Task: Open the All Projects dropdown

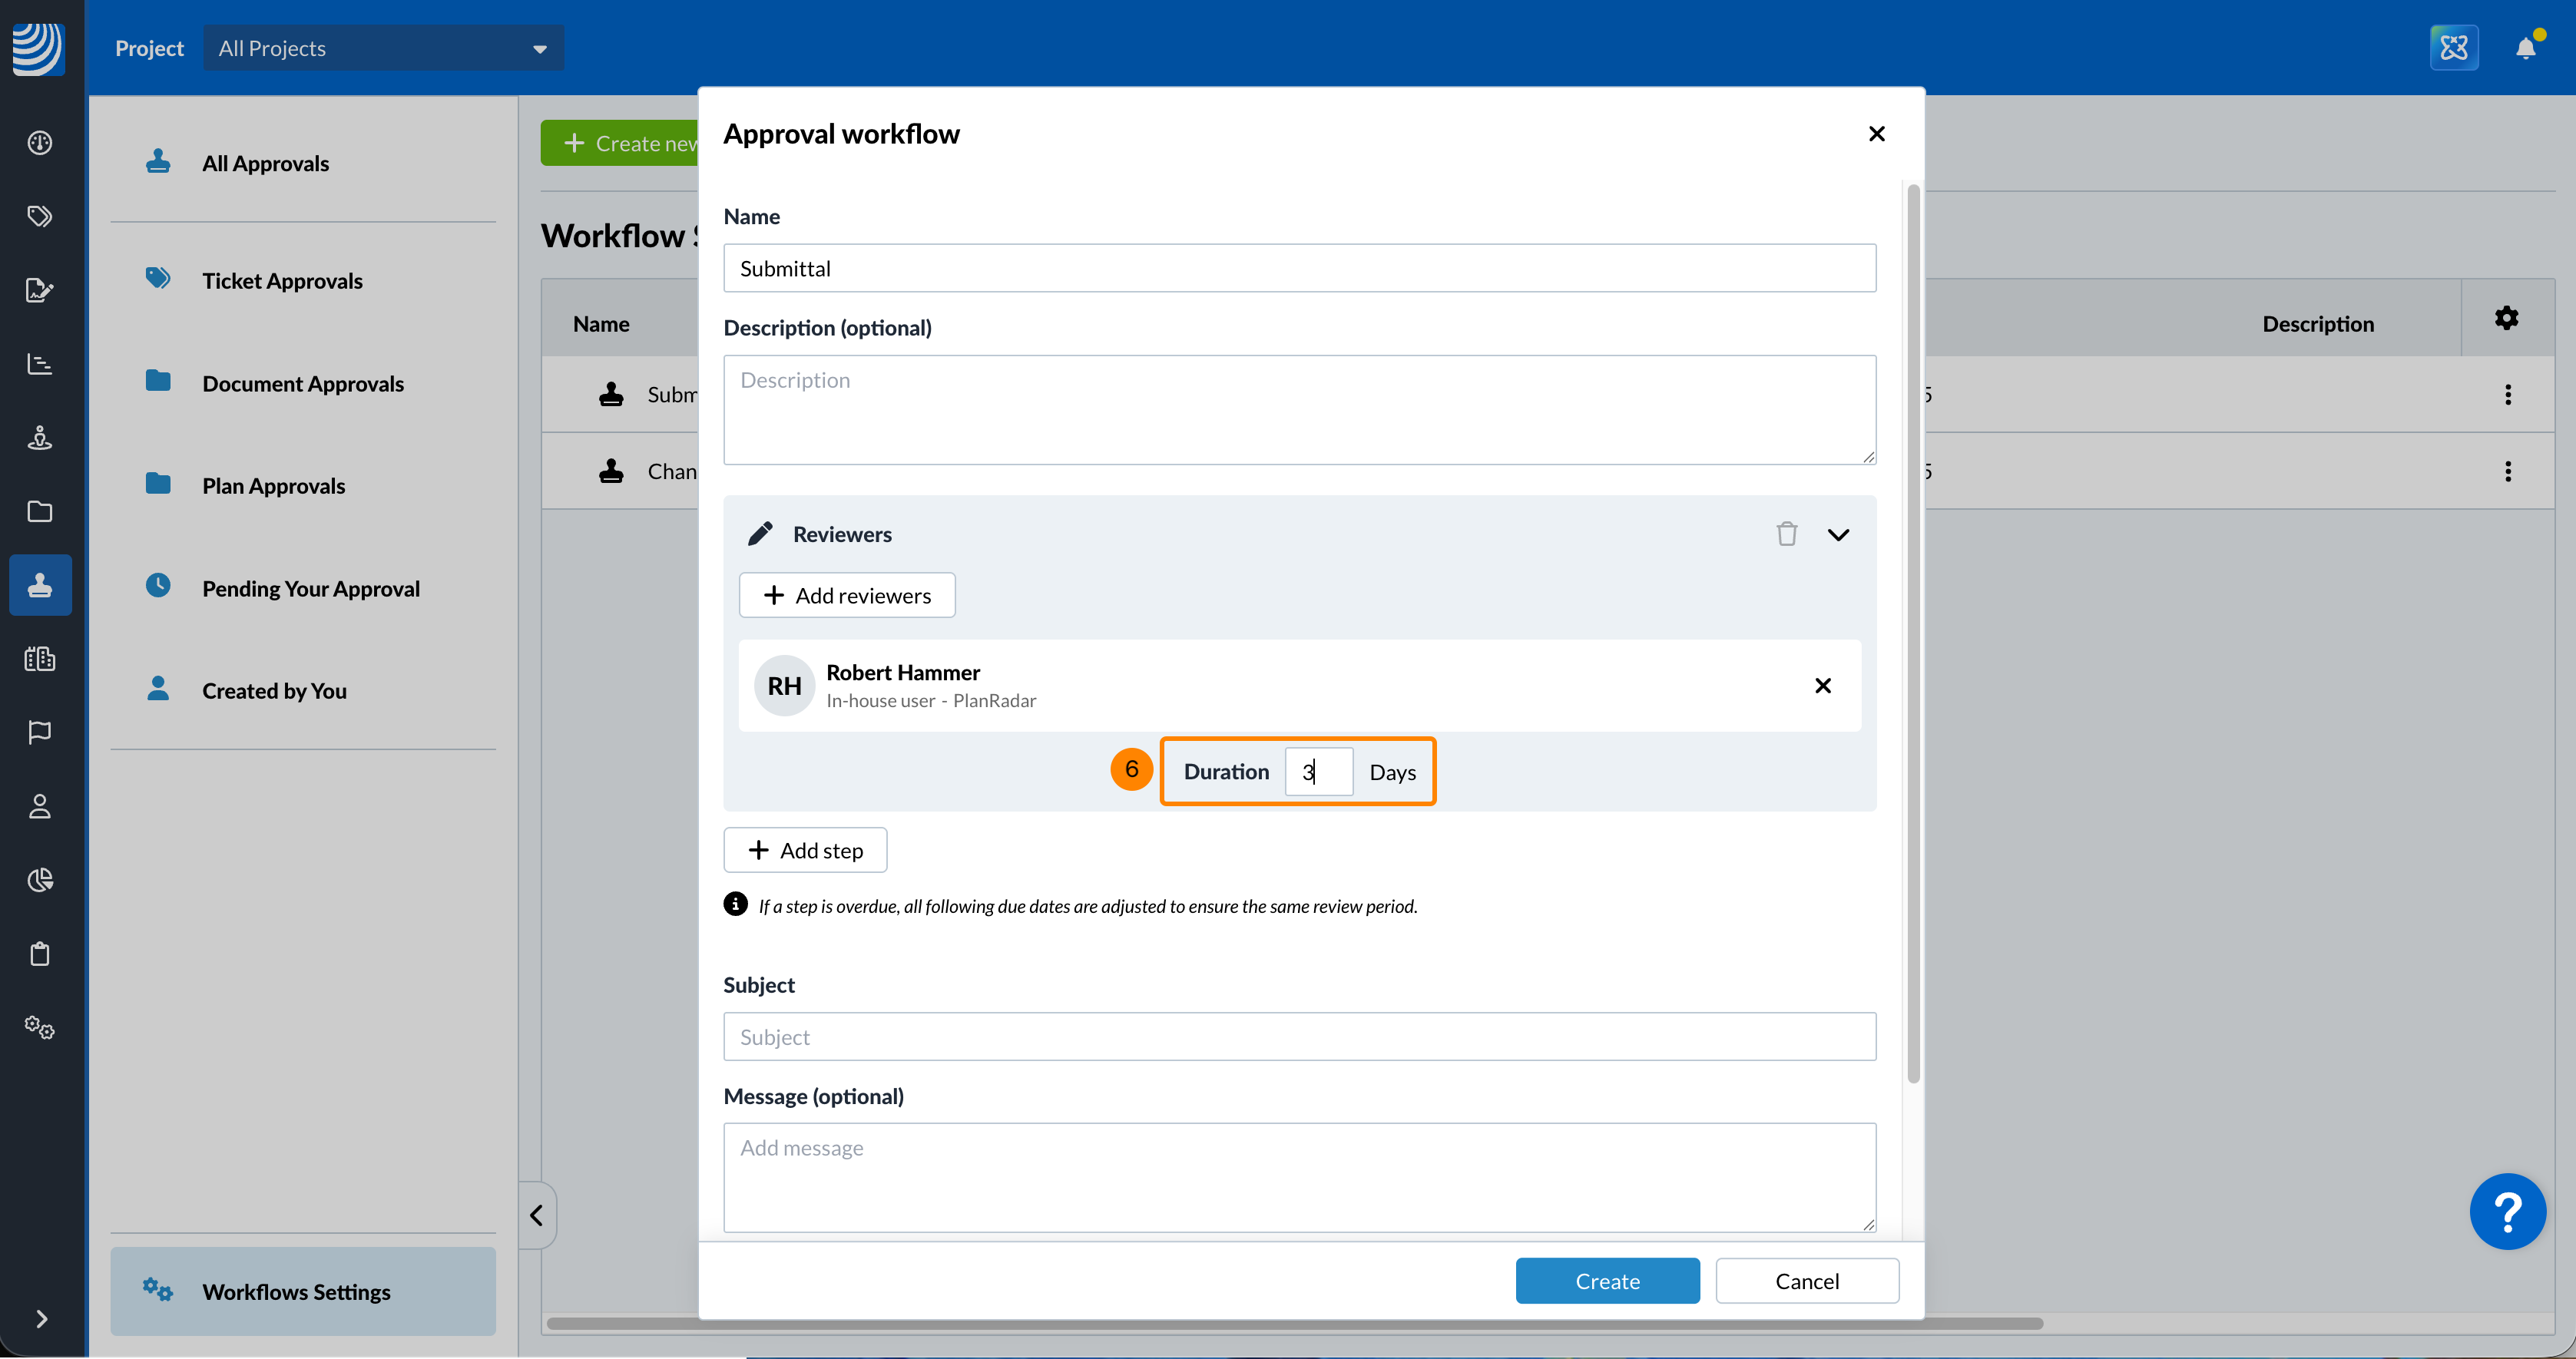Action: tap(383, 48)
